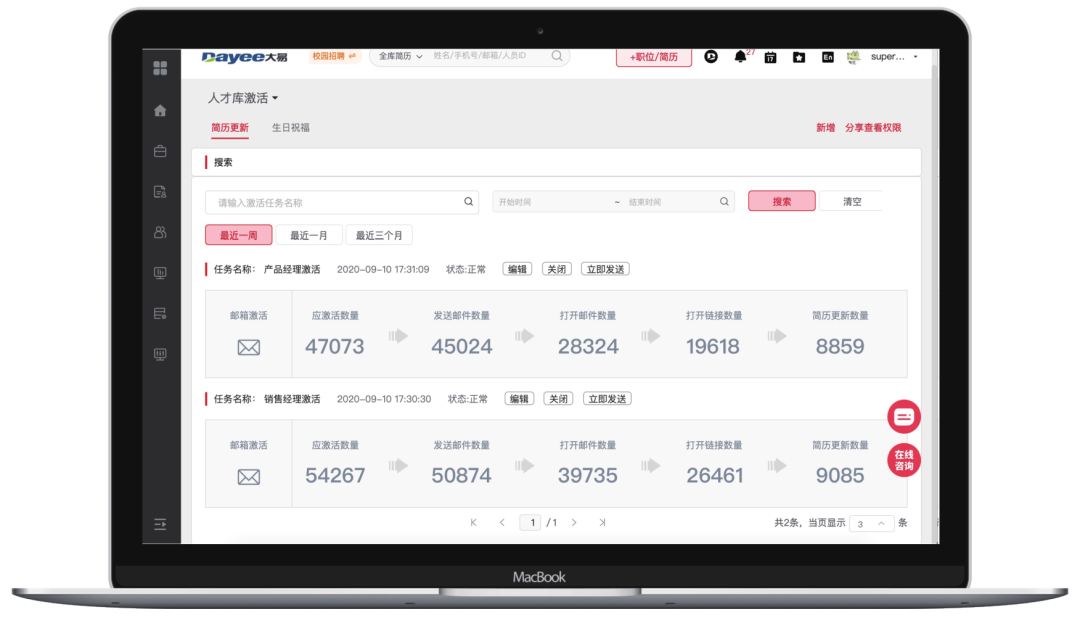The height and width of the screenshot is (628, 1080).
Task: Select the 最近一月 time filter
Action: (x=308, y=235)
